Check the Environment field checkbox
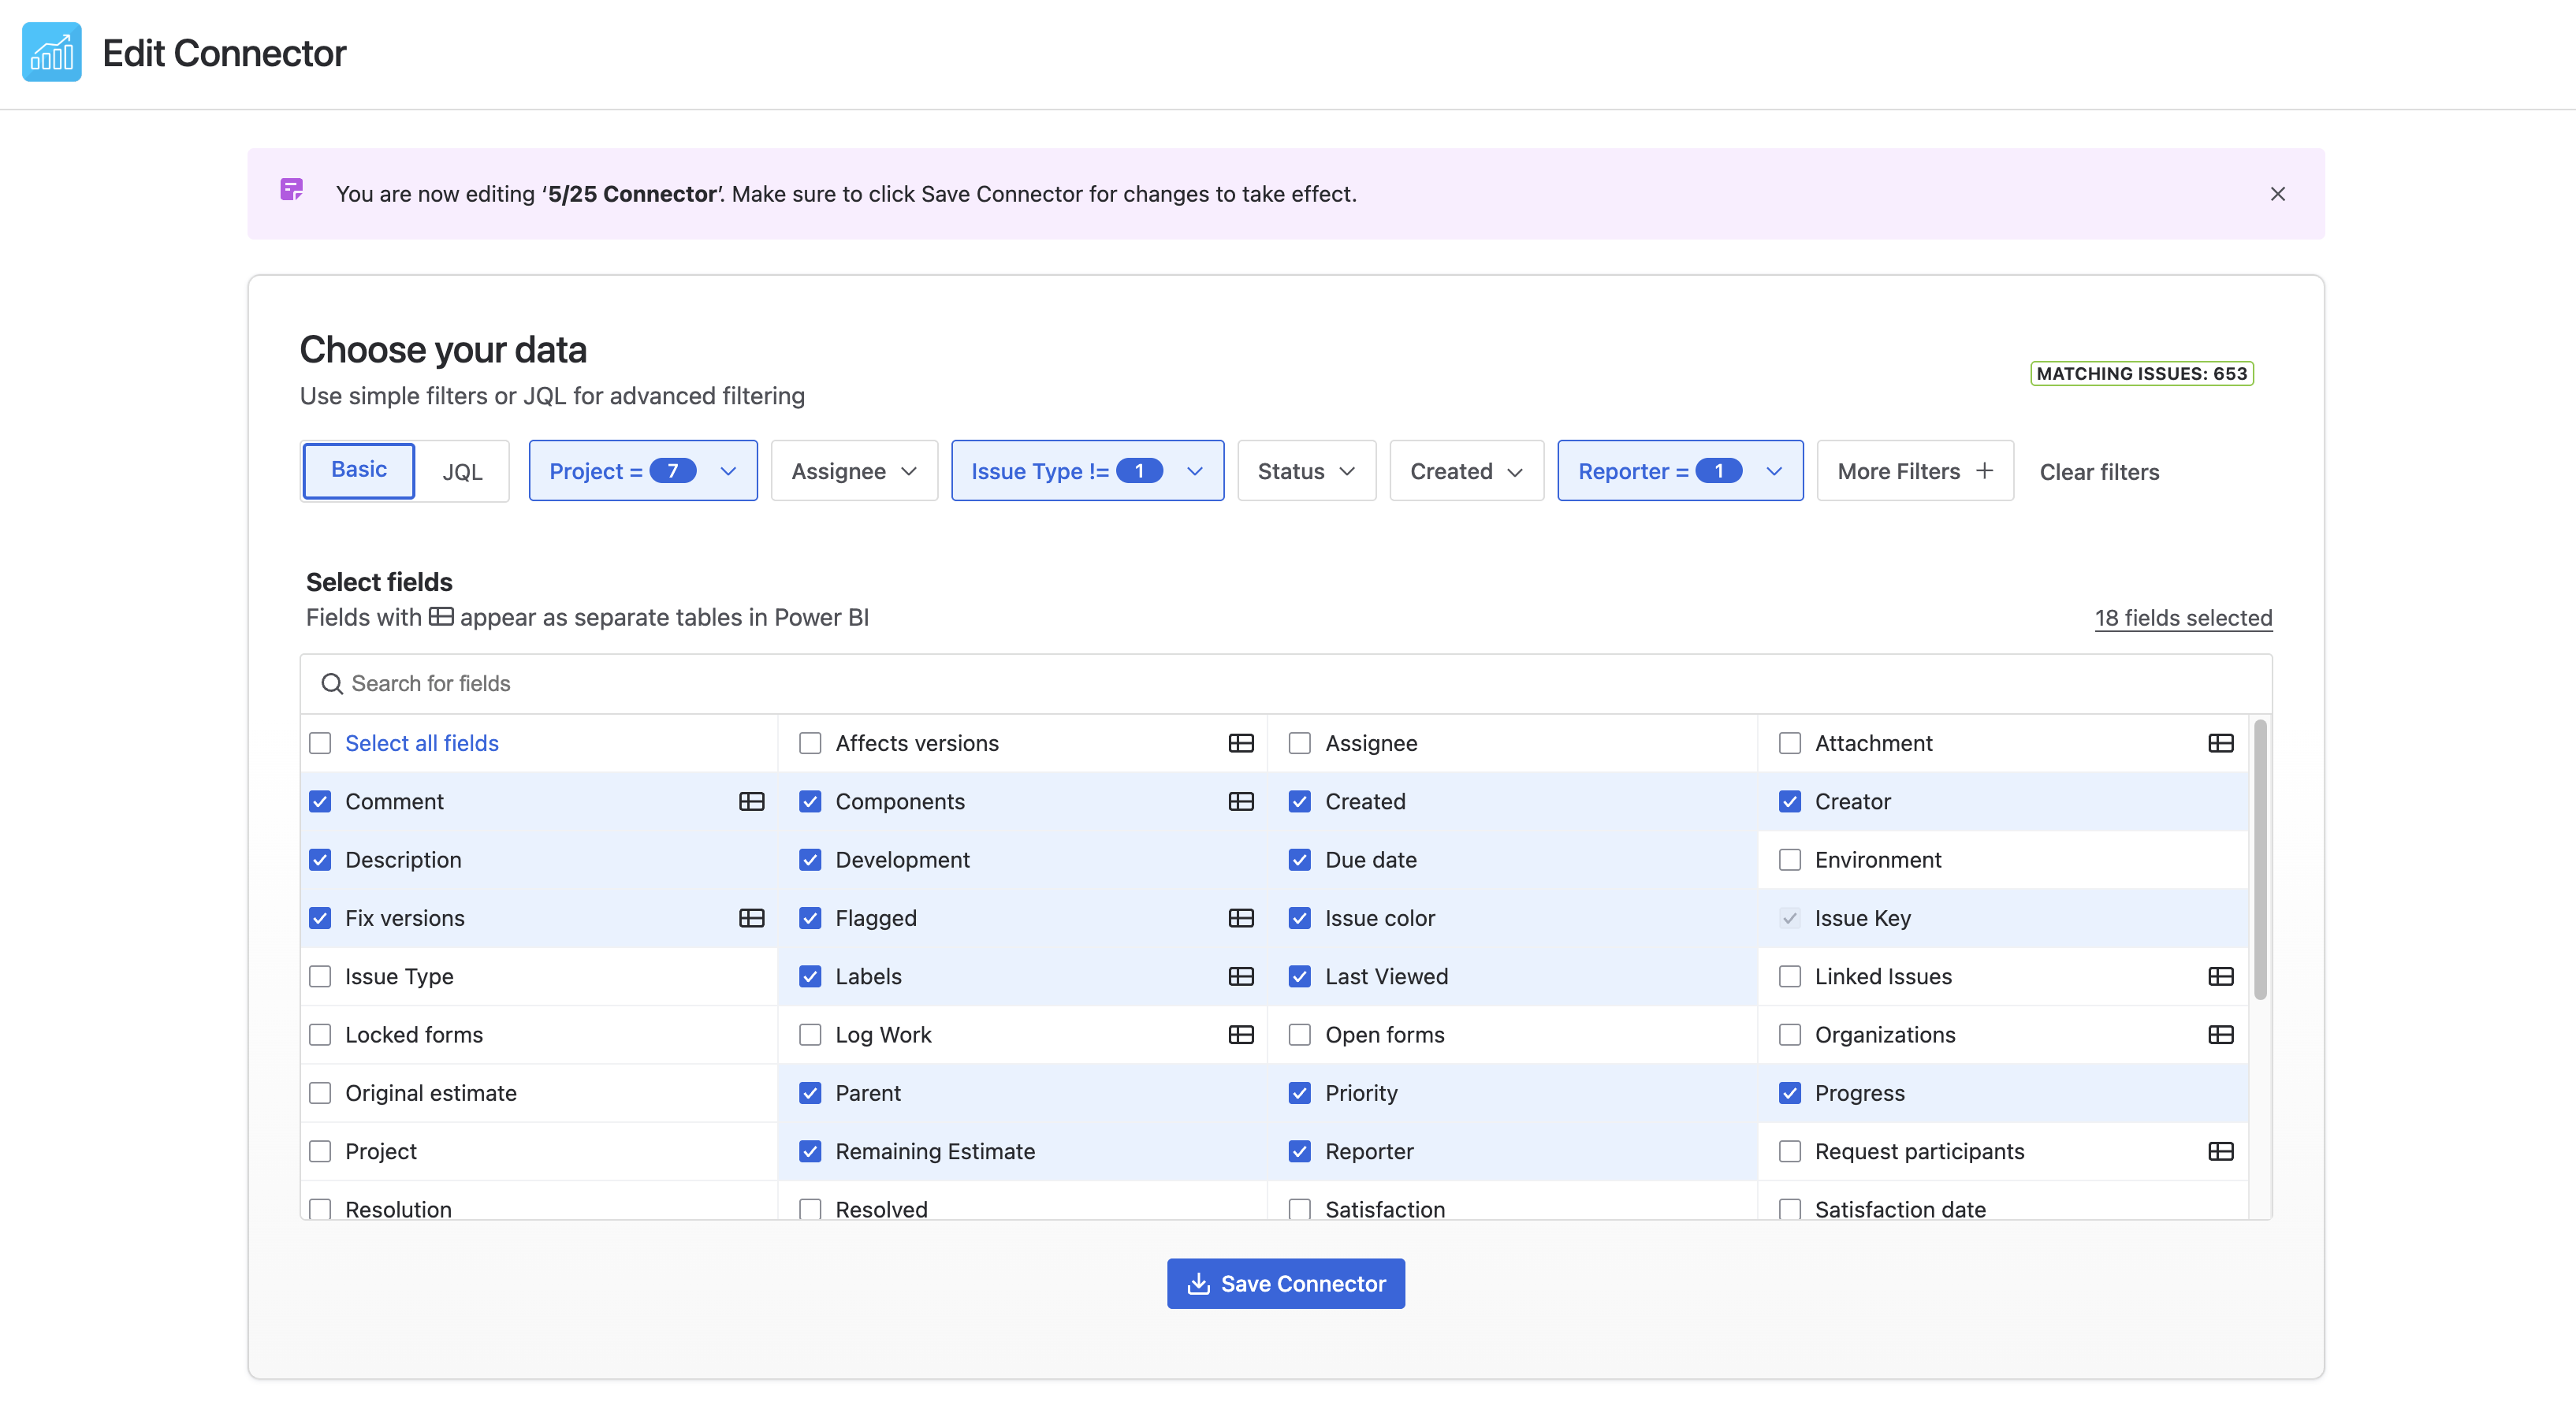The height and width of the screenshot is (1409, 2576). coord(1789,859)
